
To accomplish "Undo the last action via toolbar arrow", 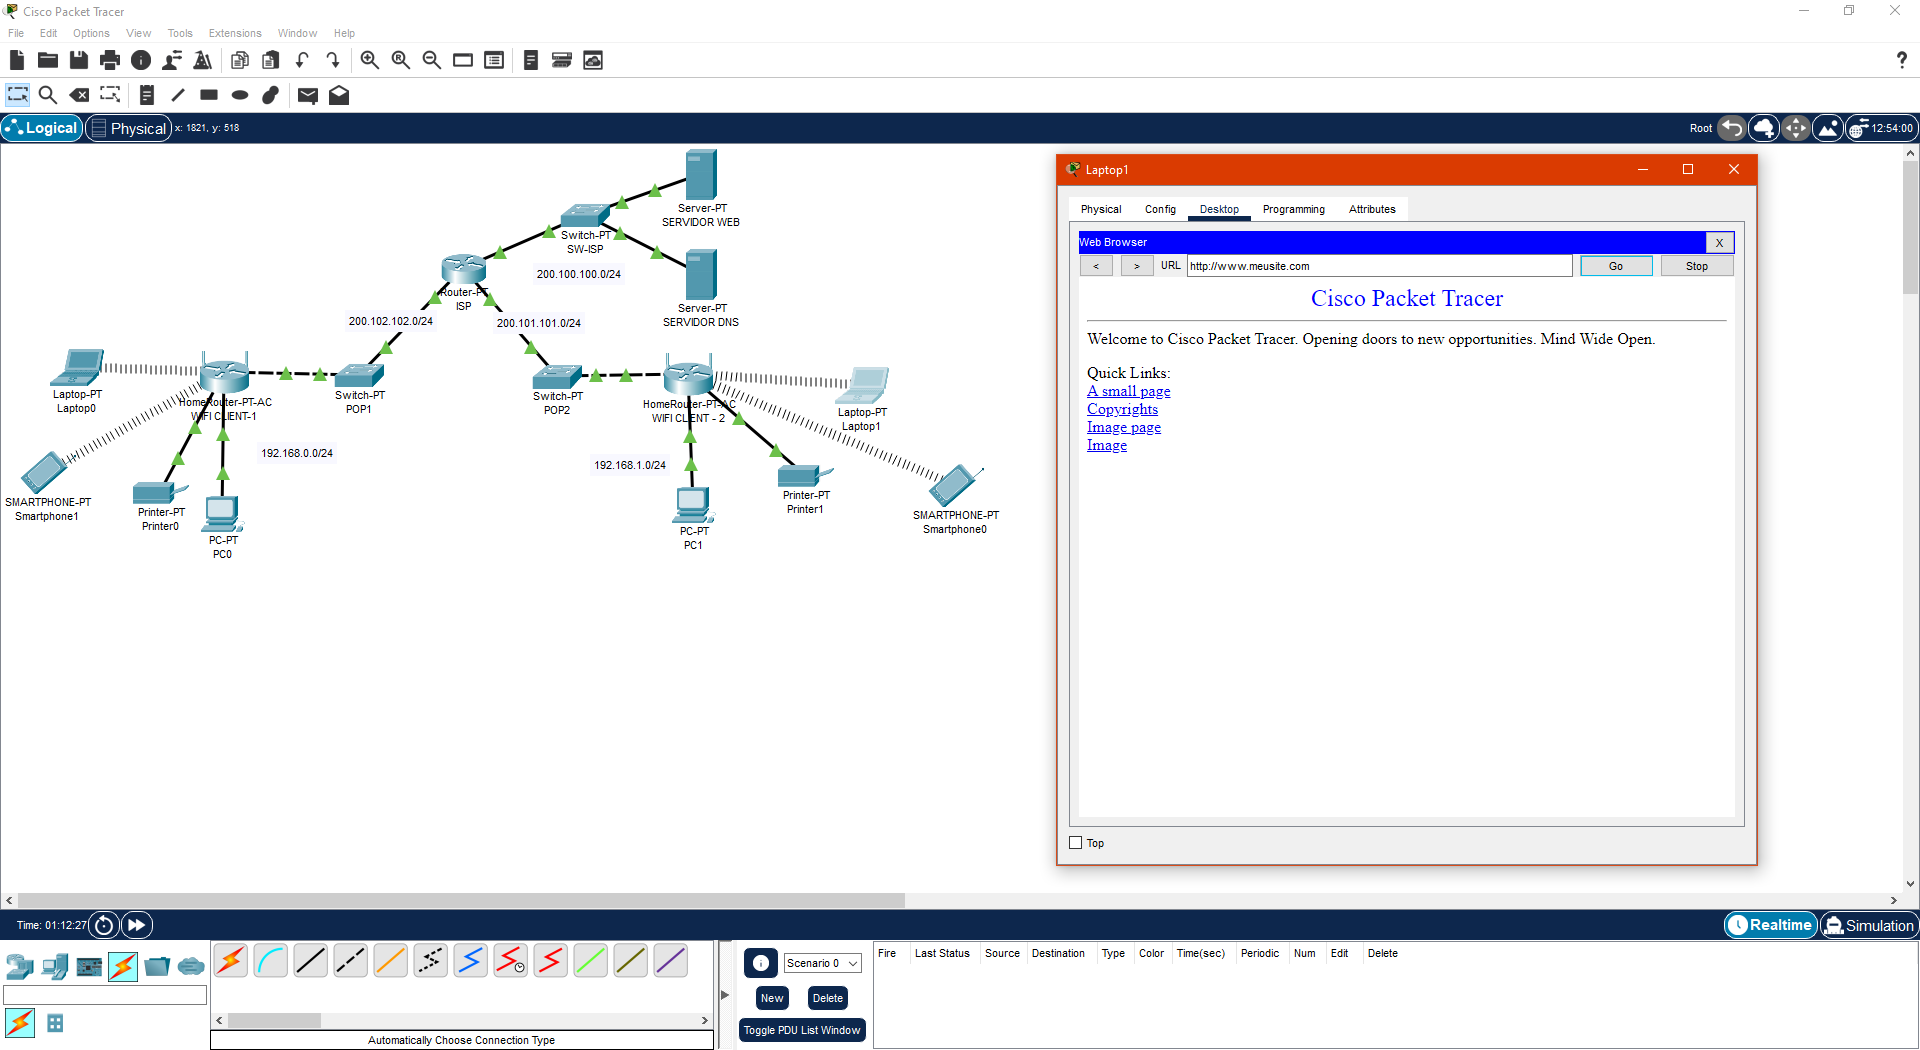I will [x=302, y=60].
